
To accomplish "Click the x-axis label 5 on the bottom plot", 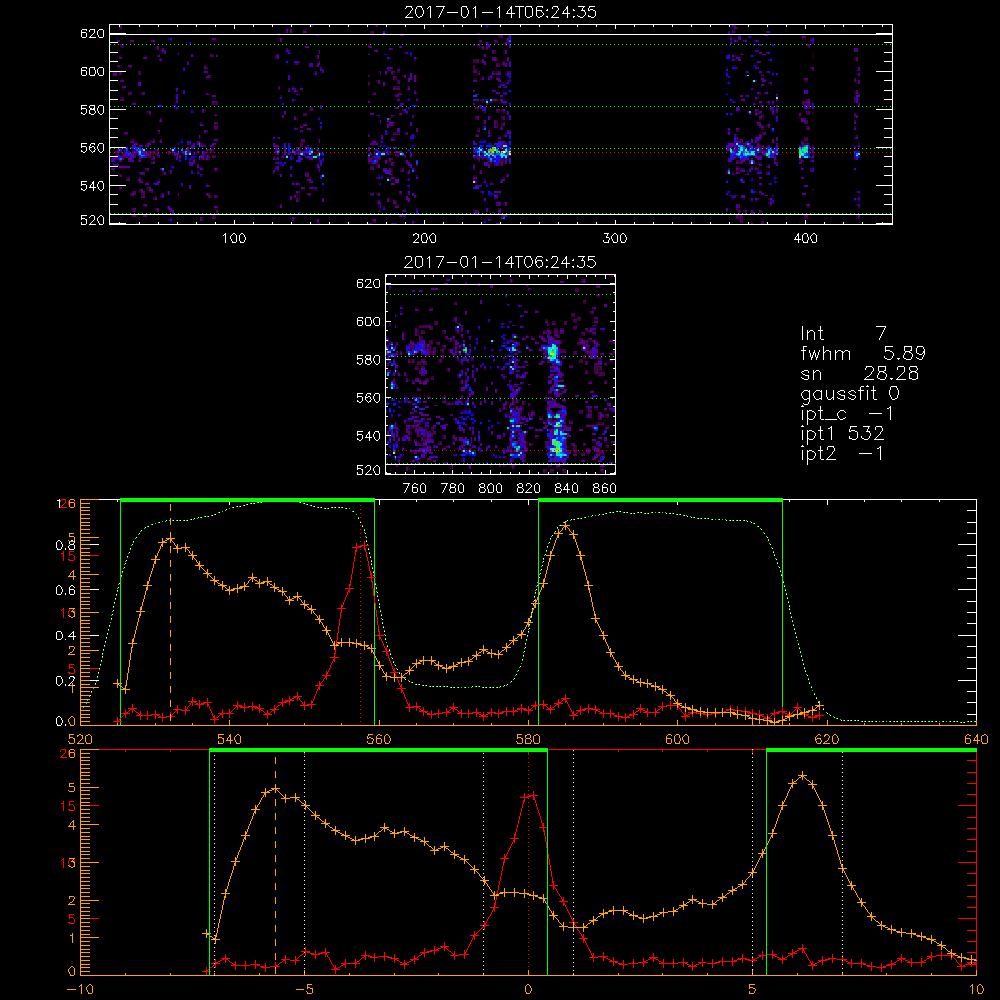I will pyautogui.click(x=753, y=990).
